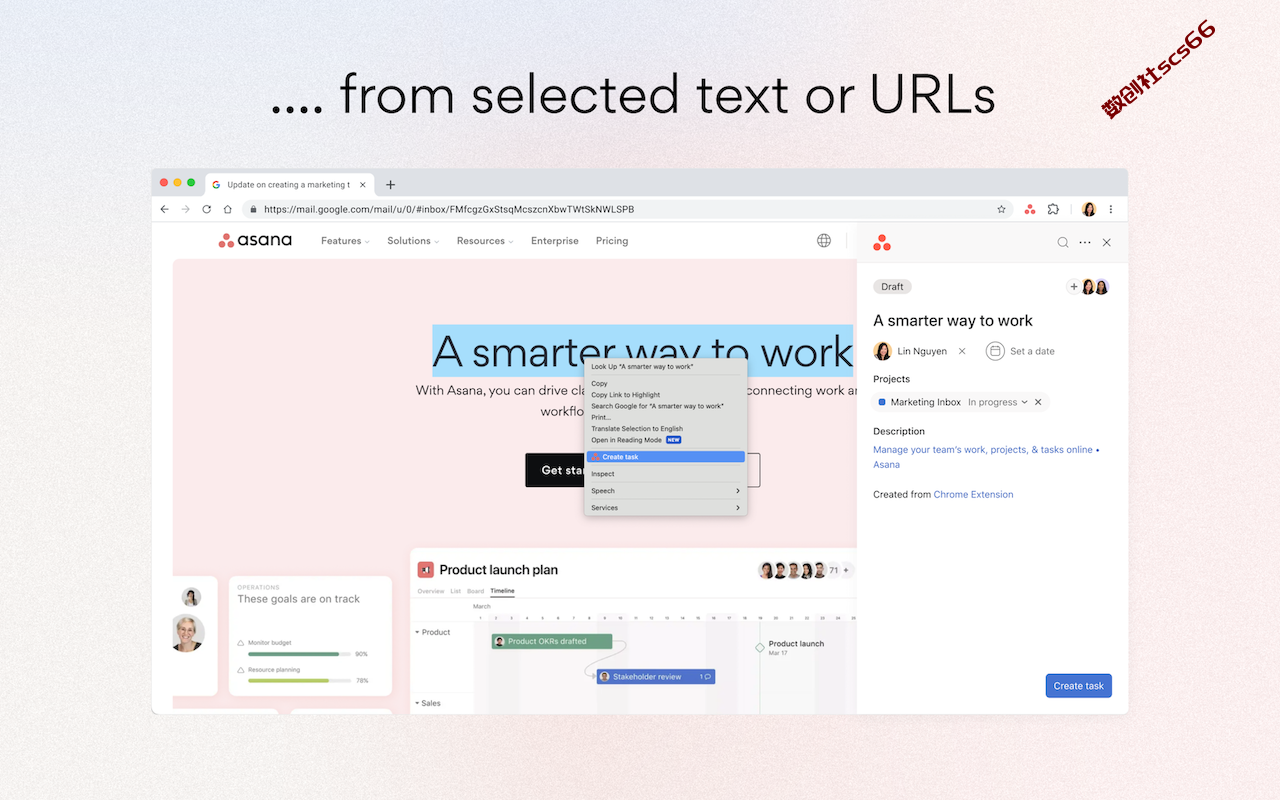
Task: Click the Product launch plan project icon
Action: [426, 569]
